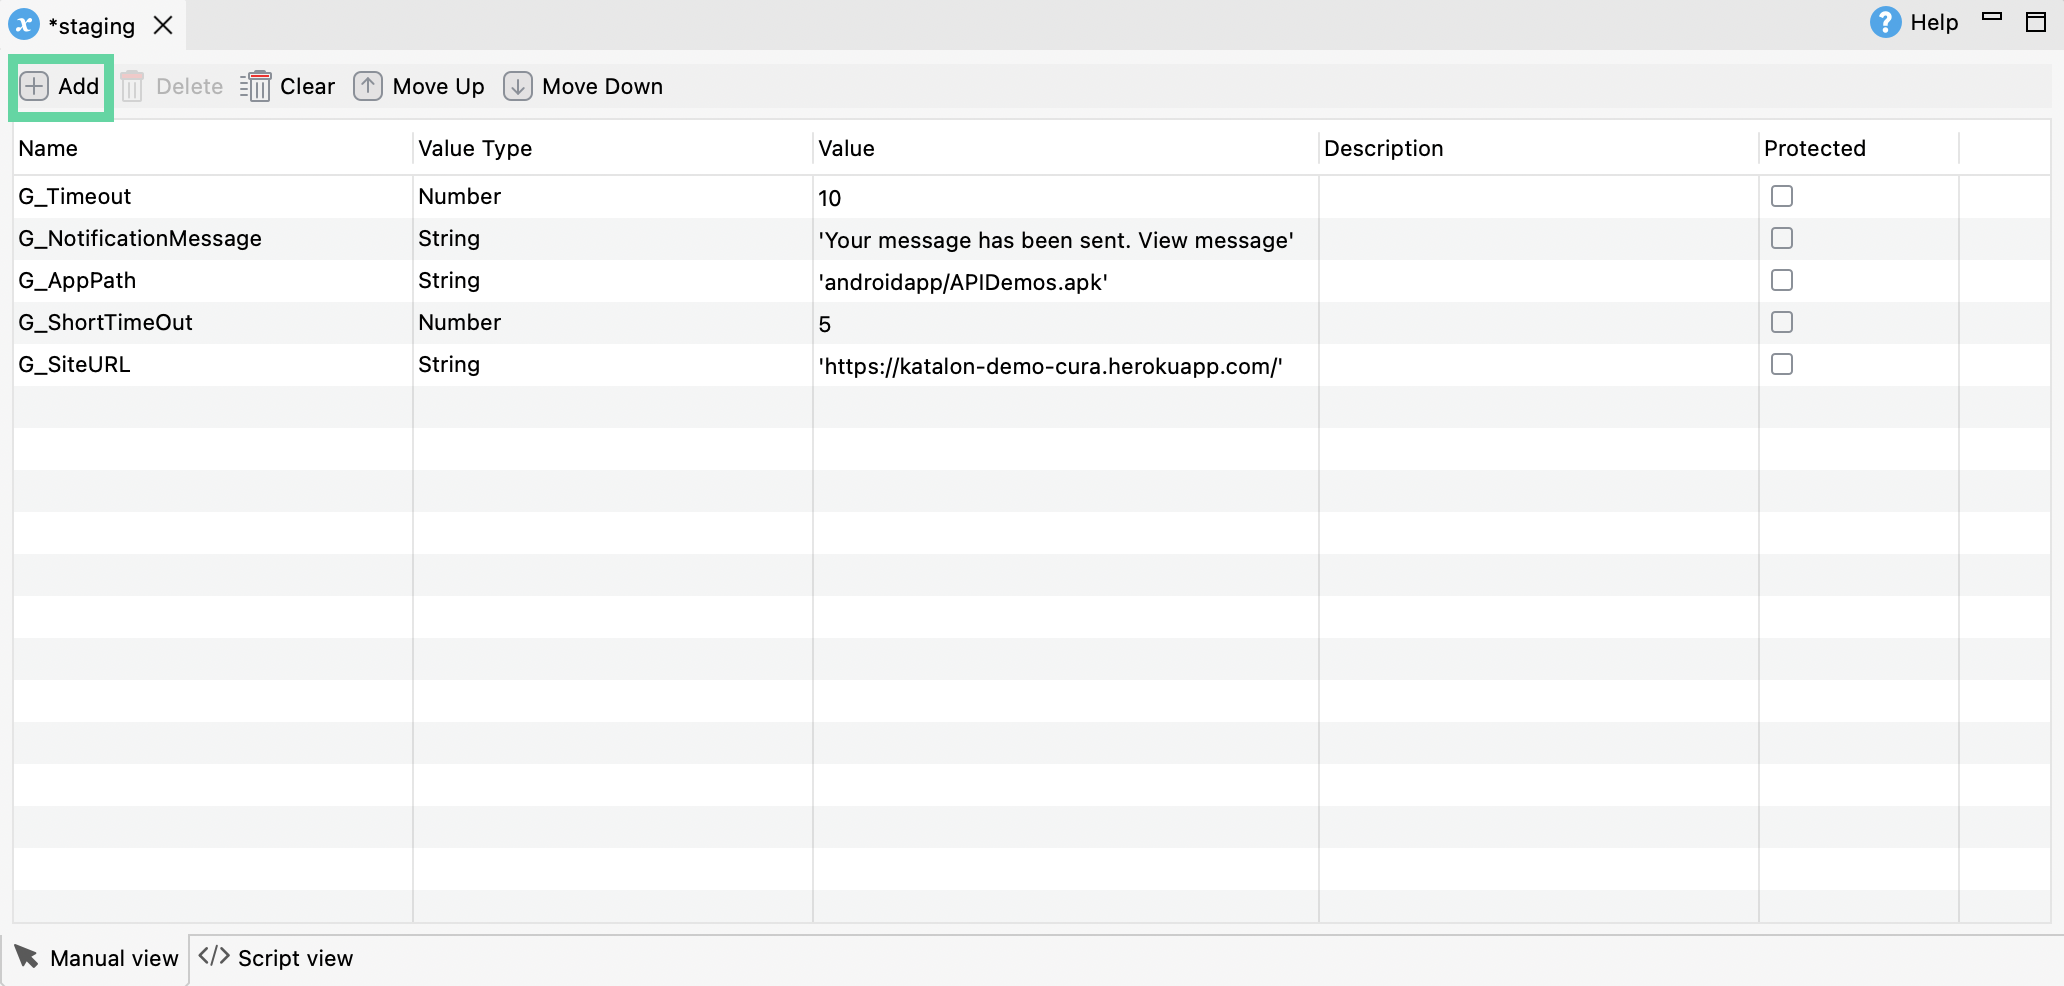Select the G_Timeout name cell
Image resolution: width=2064 pixels, height=986 pixels.
pyautogui.click(x=213, y=197)
